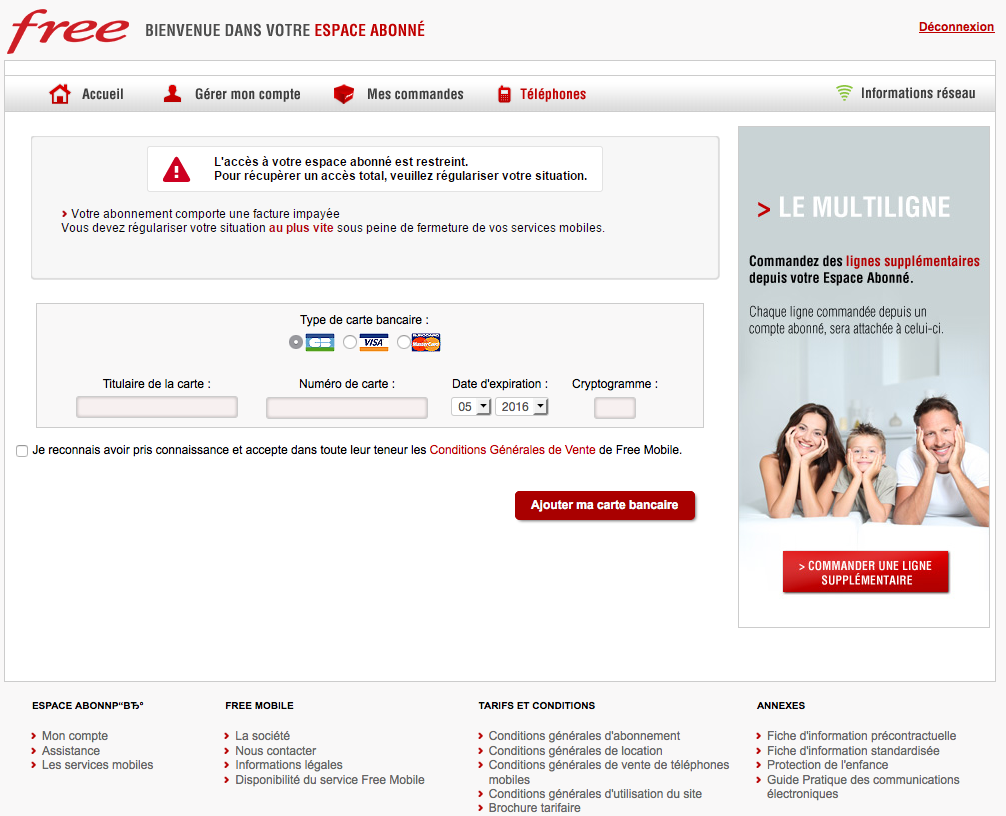Open the Assistance footer link
Viewport: 1006px width, 816px height.
click(71, 751)
